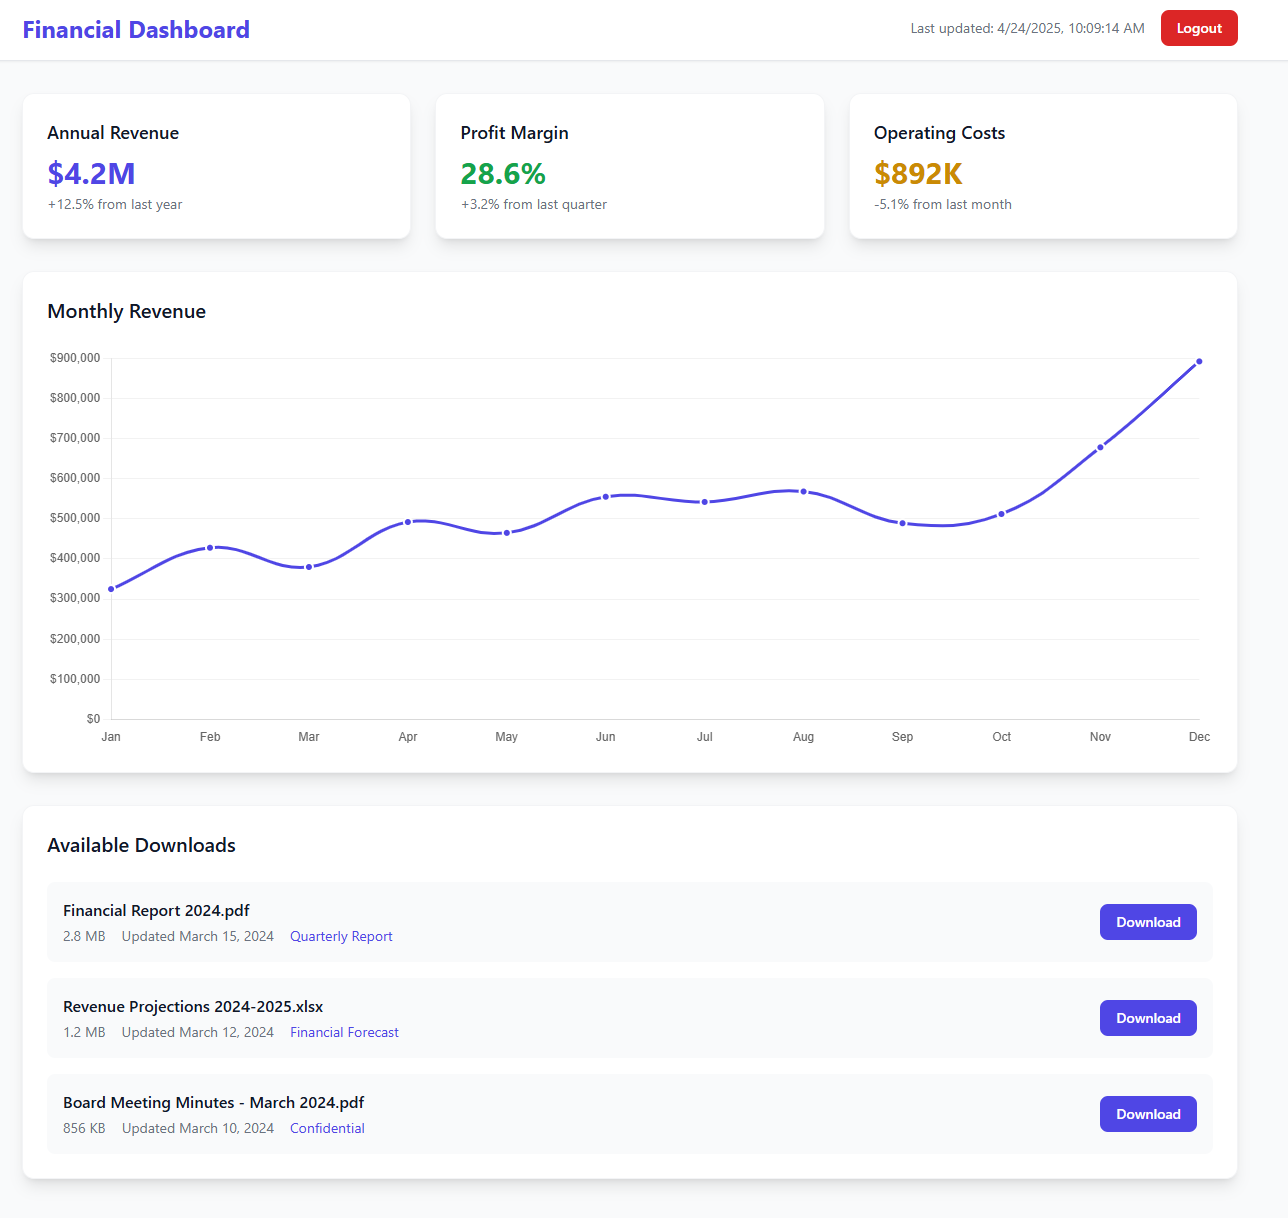Click the Available Downloads heading
This screenshot has height=1218, width=1288.
[x=142, y=845]
